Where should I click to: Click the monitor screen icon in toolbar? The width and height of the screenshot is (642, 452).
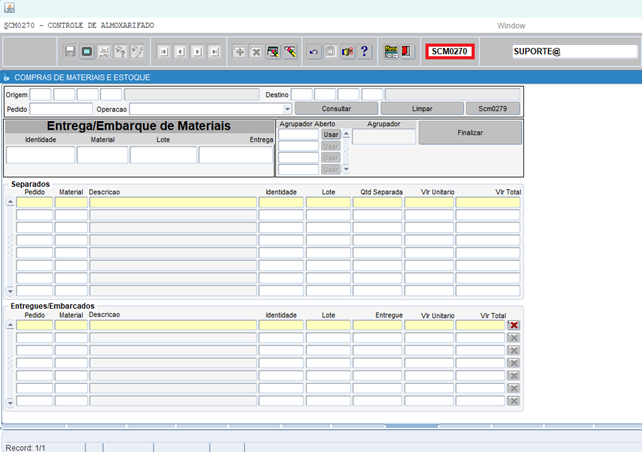pyautogui.click(x=87, y=52)
